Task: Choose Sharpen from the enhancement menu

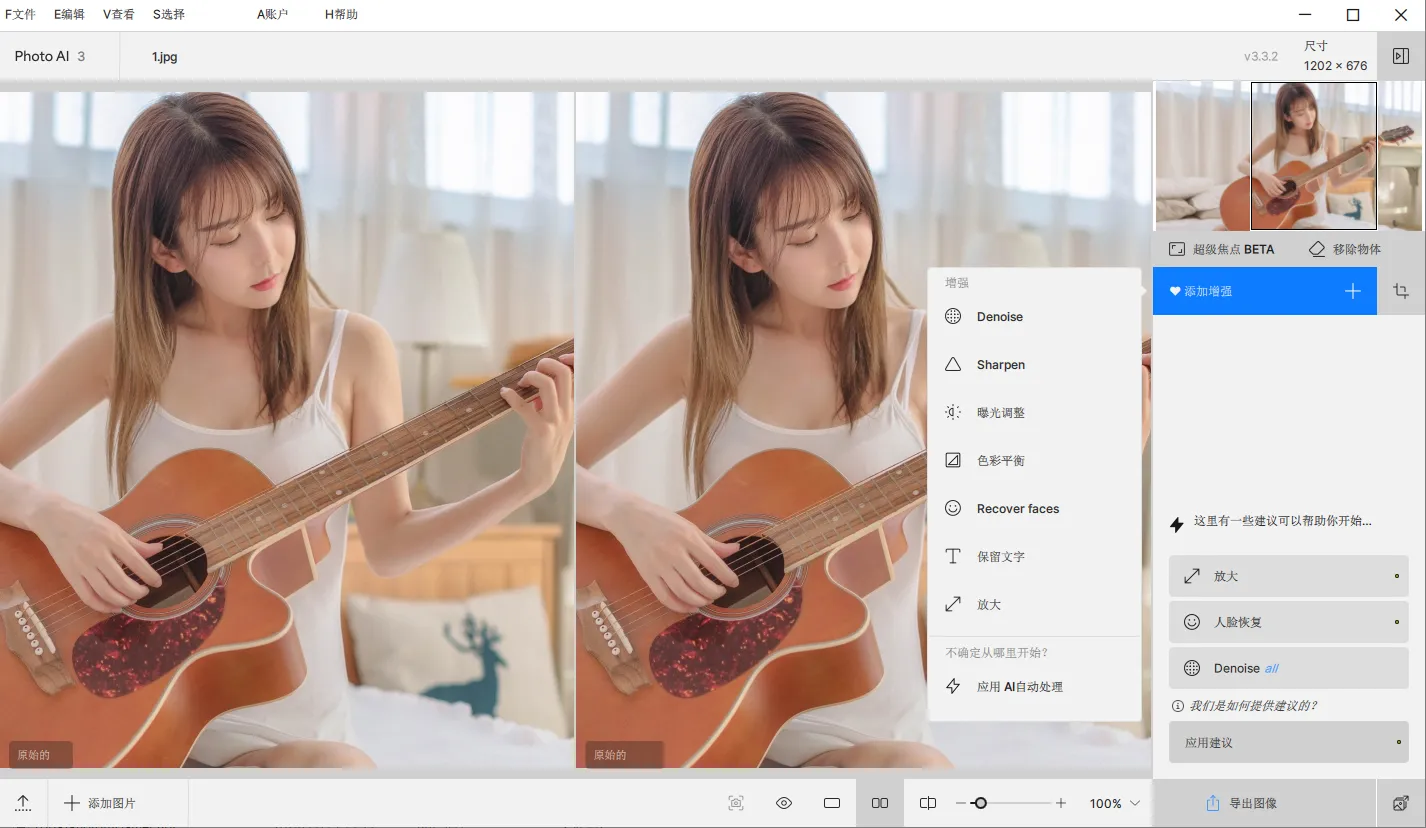Action: 1035,365
